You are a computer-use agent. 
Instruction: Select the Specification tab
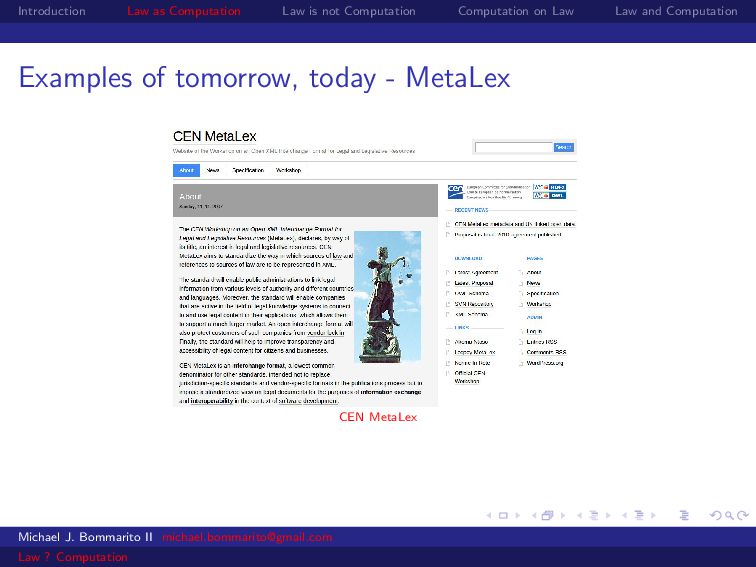(x=248, y=170)
